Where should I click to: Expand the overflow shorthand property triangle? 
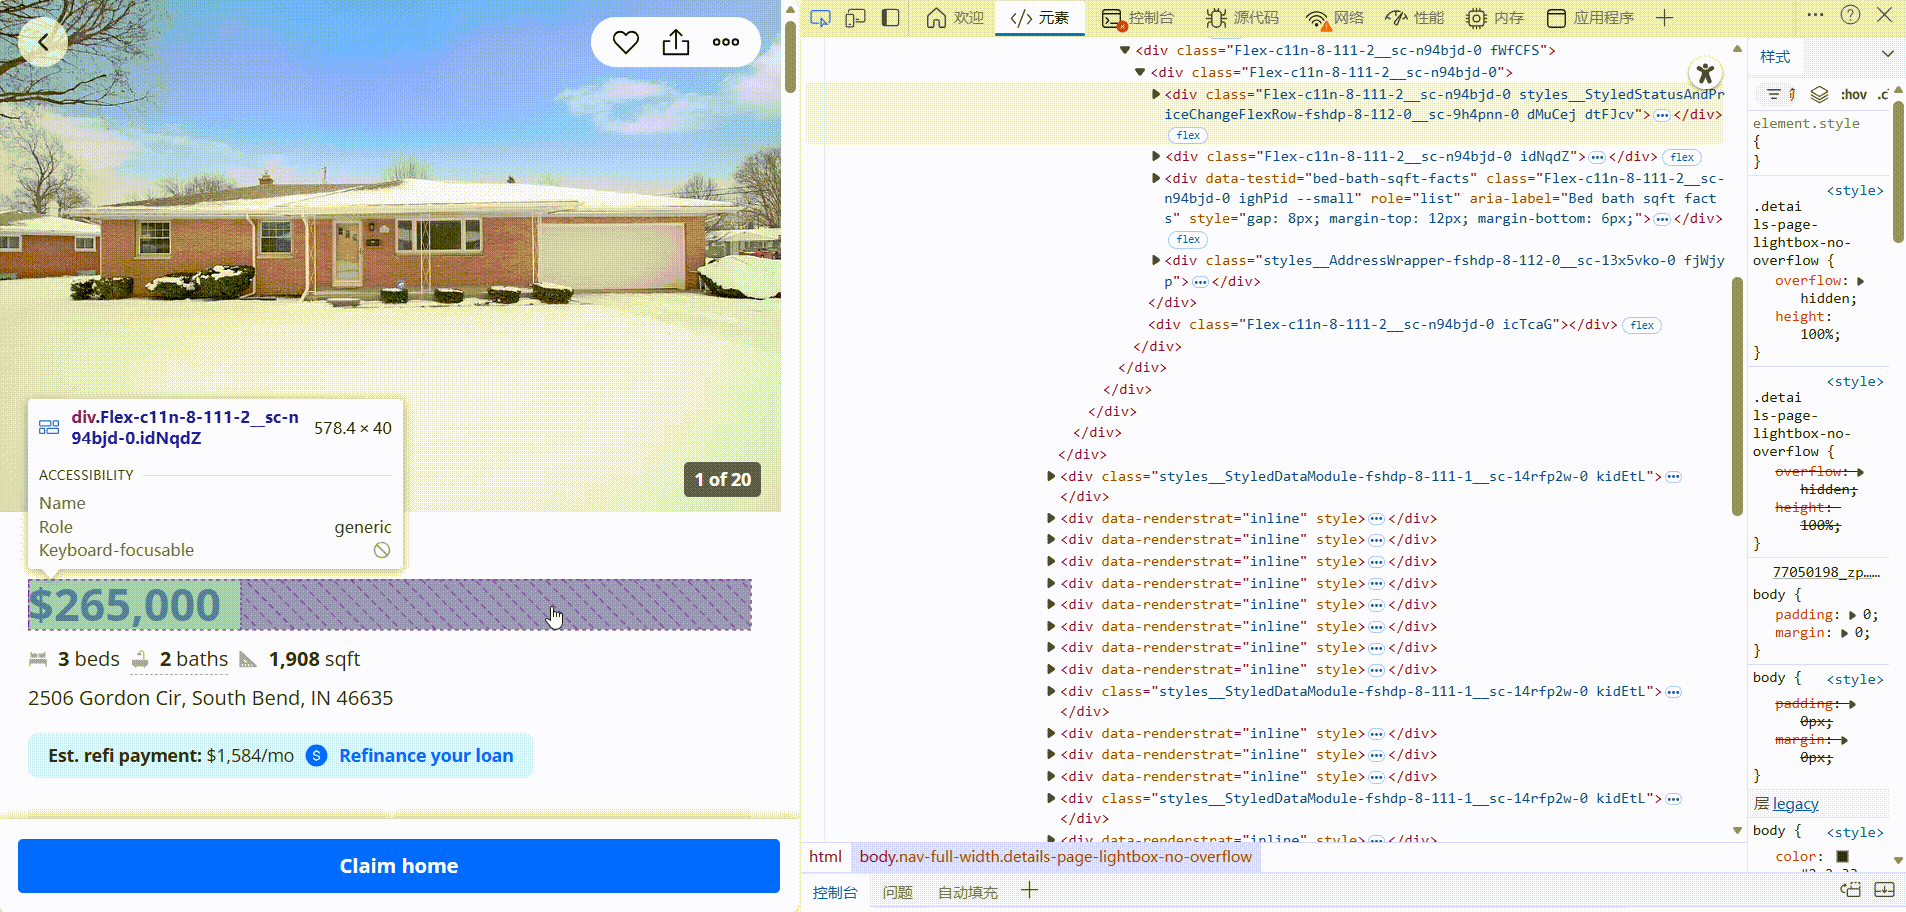(1860, 281)
